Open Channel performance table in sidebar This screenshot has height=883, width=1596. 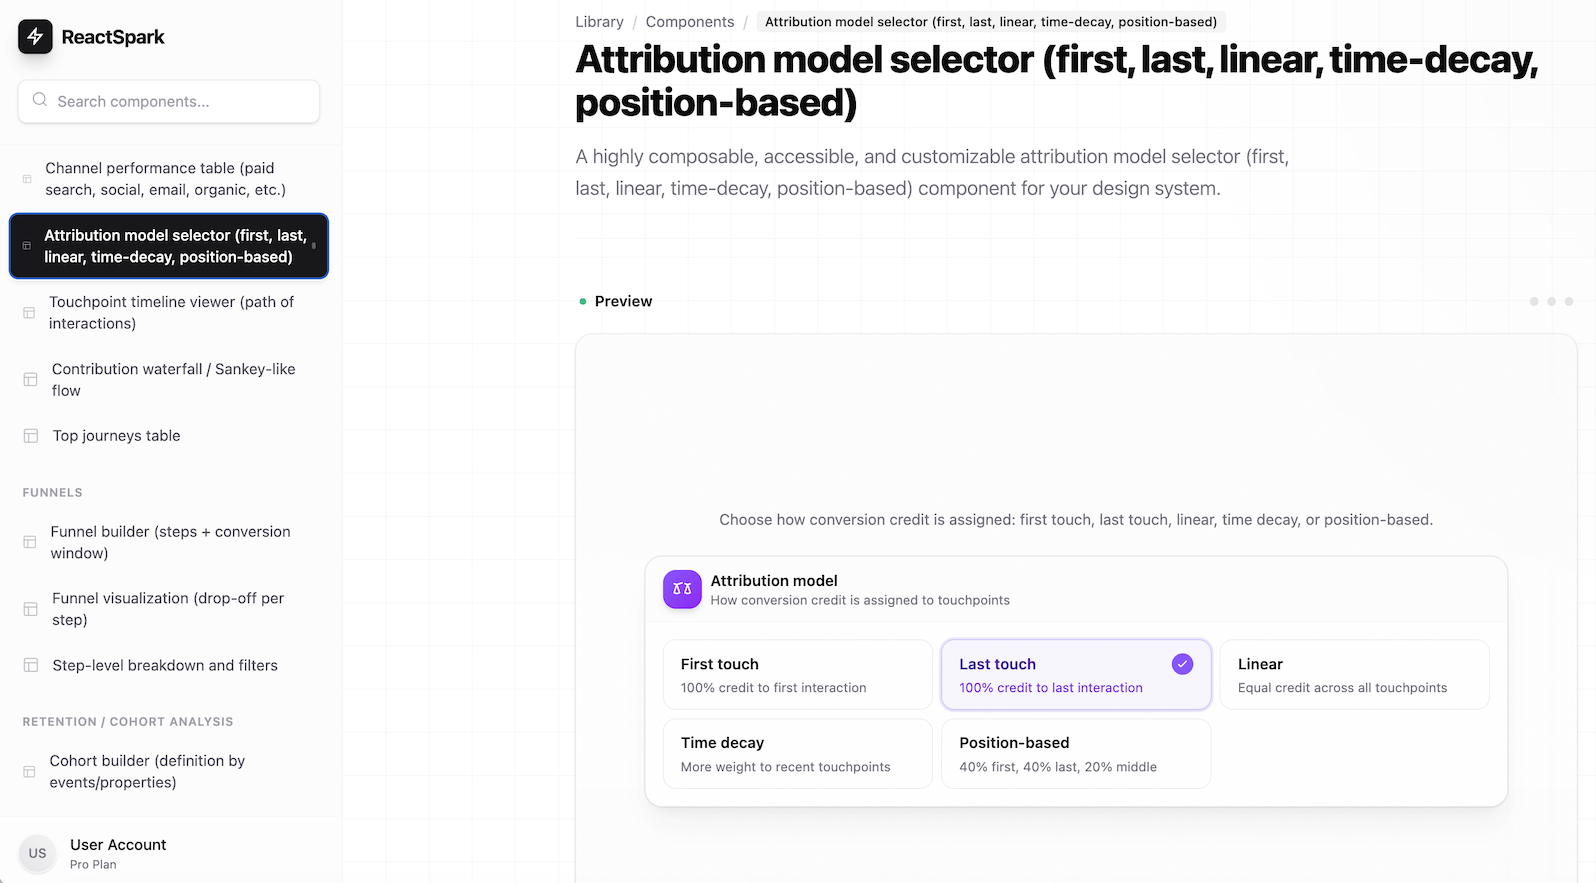click(166, 179)
